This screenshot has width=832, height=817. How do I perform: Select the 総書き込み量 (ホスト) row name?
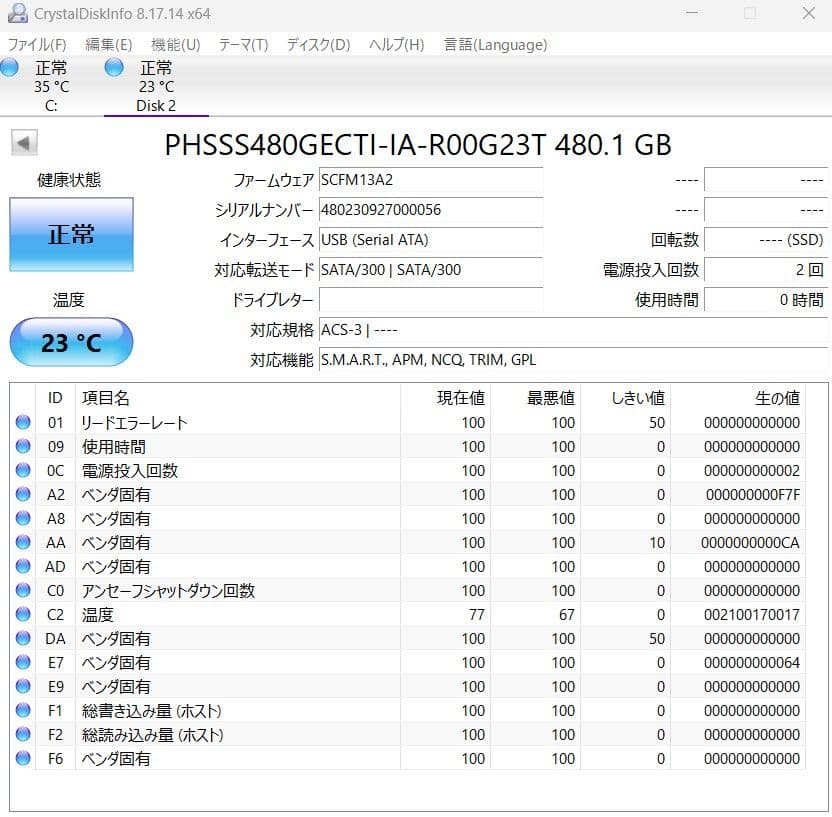point(152,710)
